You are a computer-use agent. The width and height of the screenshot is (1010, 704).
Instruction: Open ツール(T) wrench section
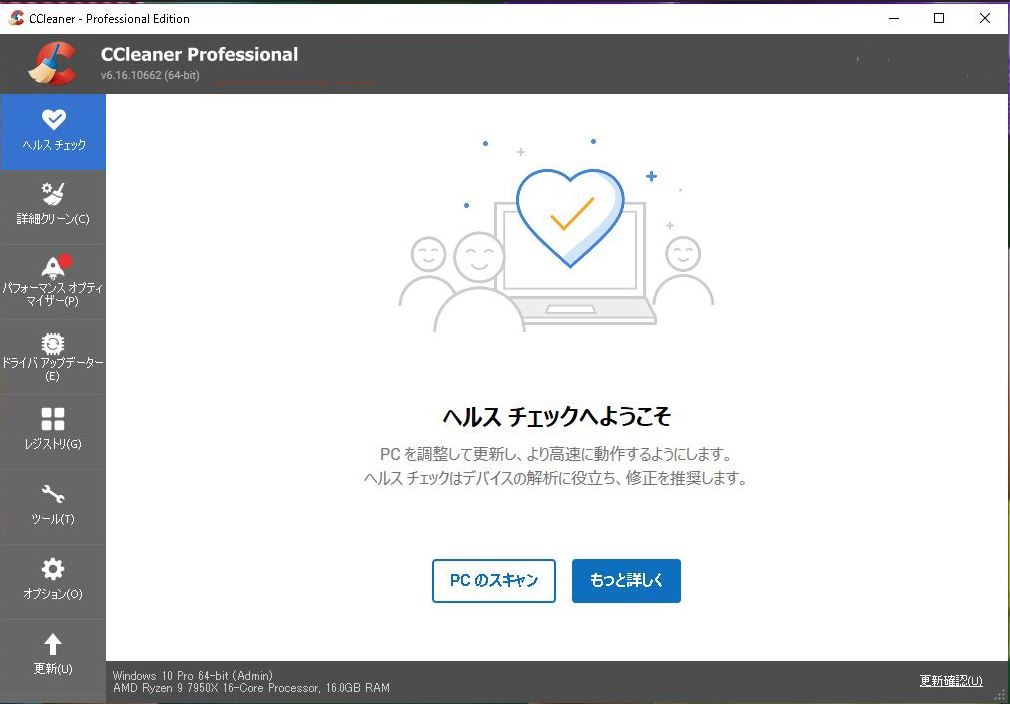[x=53, y=507]
